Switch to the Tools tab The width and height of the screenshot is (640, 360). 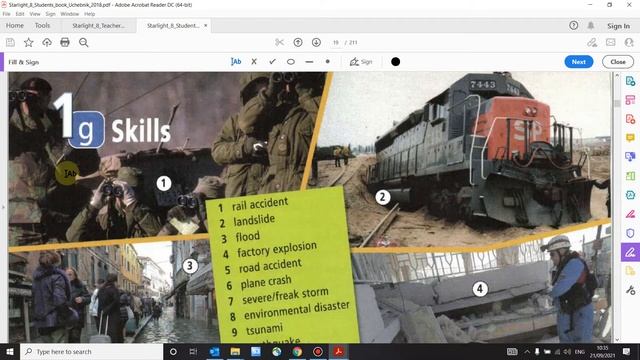point(42,25)
